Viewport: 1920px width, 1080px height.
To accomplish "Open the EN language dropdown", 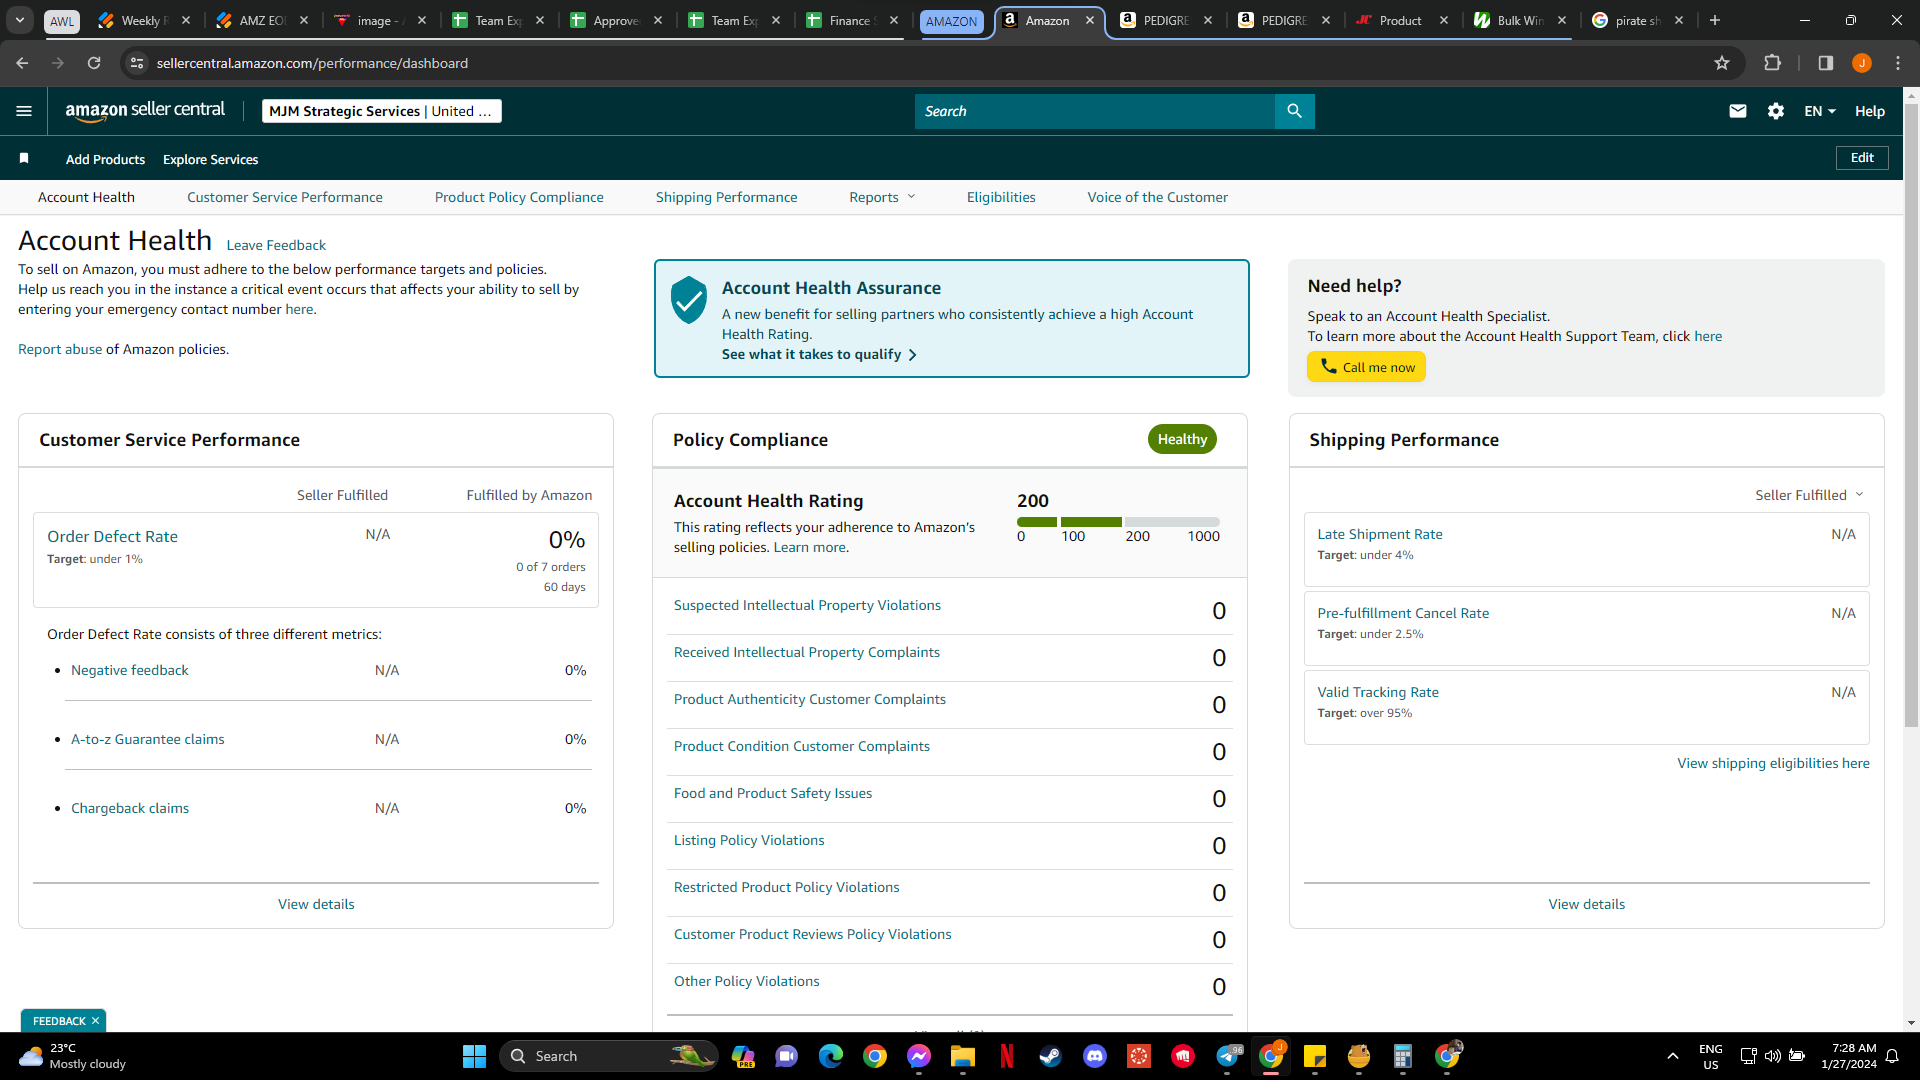I will tap(1820, 111).
